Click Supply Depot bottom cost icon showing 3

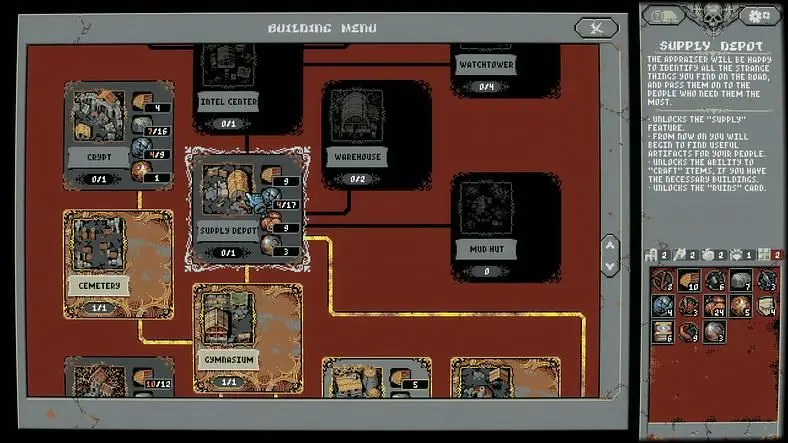271,245
